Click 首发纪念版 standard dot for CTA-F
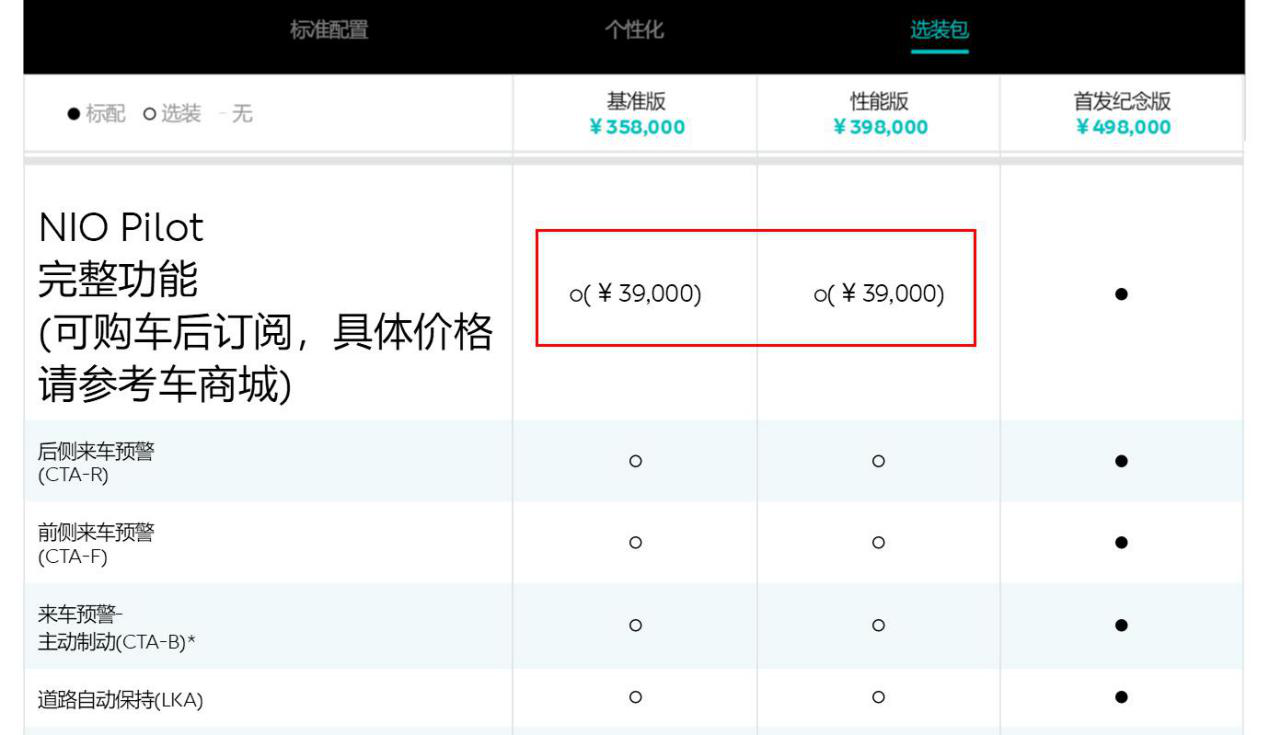This screenshot has height=735, width=1269. pos(1121,542)
